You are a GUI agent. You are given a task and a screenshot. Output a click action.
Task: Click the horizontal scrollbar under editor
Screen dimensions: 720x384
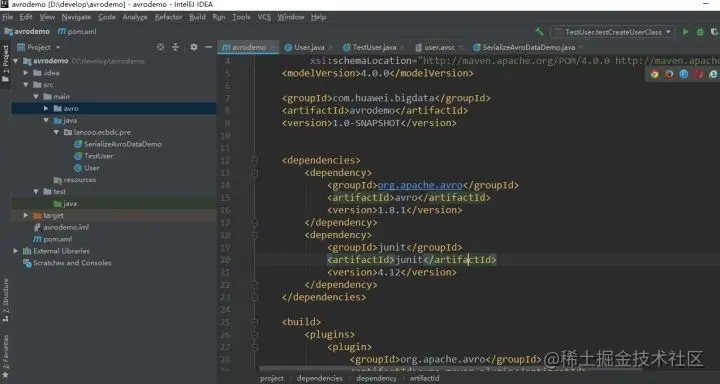(x=450, y=368)
